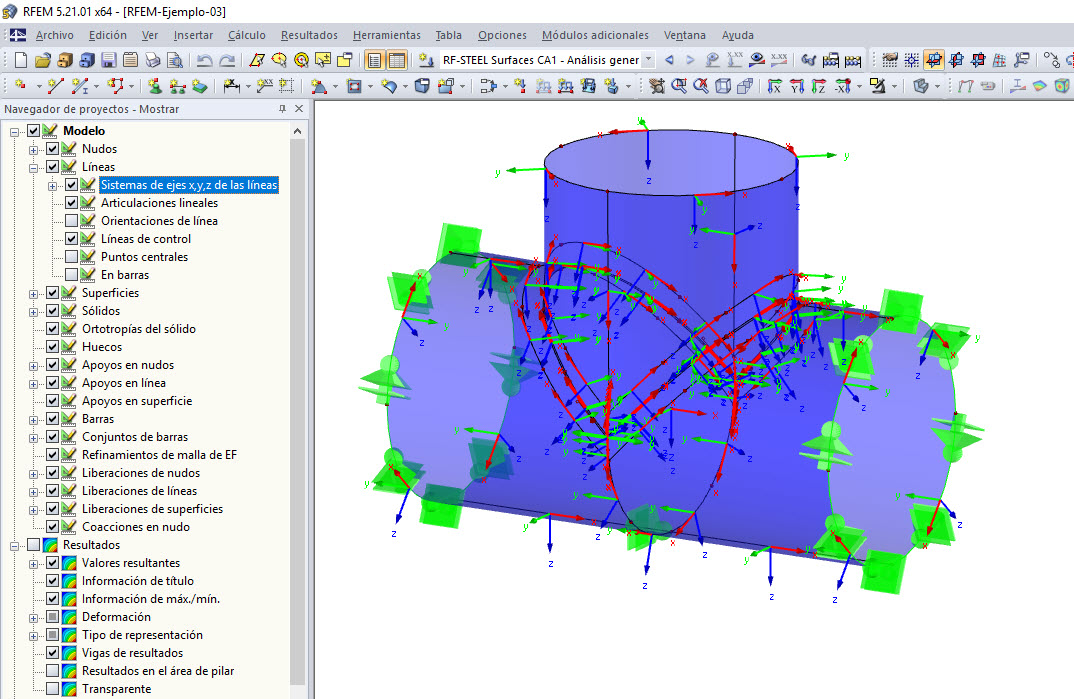Open the Módulos adicionales menu
The width and height of the screenshot is (1074, 699).
point(595,35)
